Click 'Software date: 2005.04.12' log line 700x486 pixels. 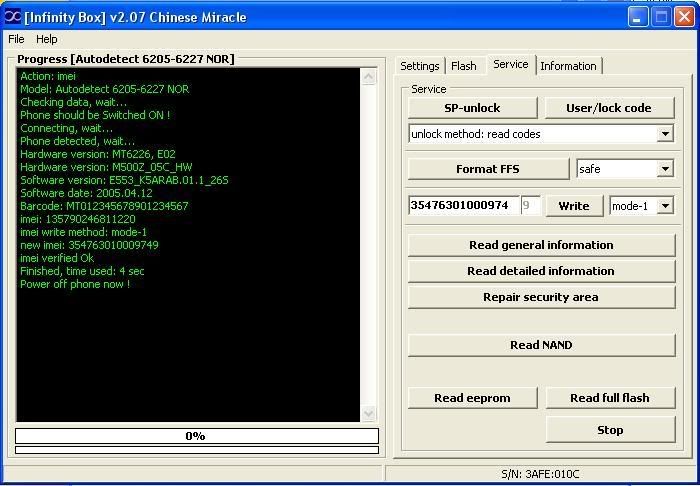click(x=86, y=193)
